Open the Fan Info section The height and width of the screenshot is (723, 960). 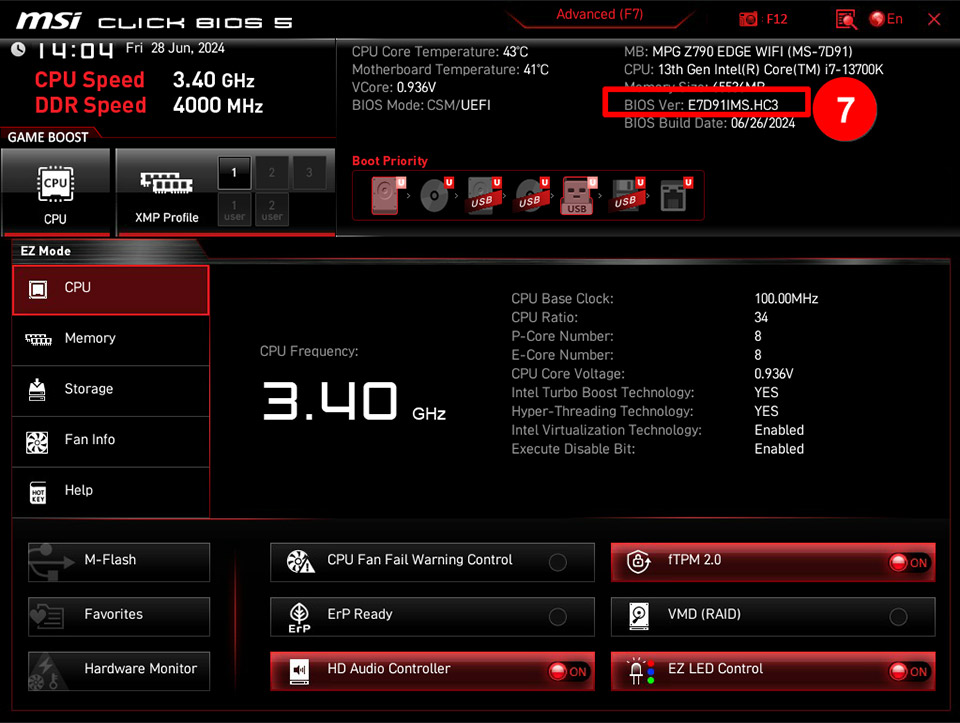pos(110,440)
